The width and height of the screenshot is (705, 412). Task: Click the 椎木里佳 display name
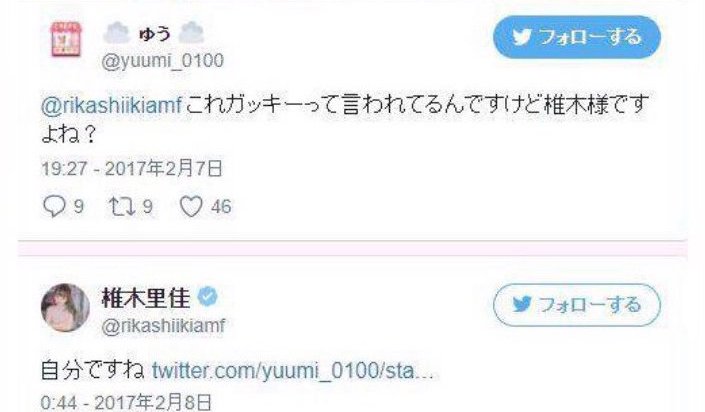[147, 297]
